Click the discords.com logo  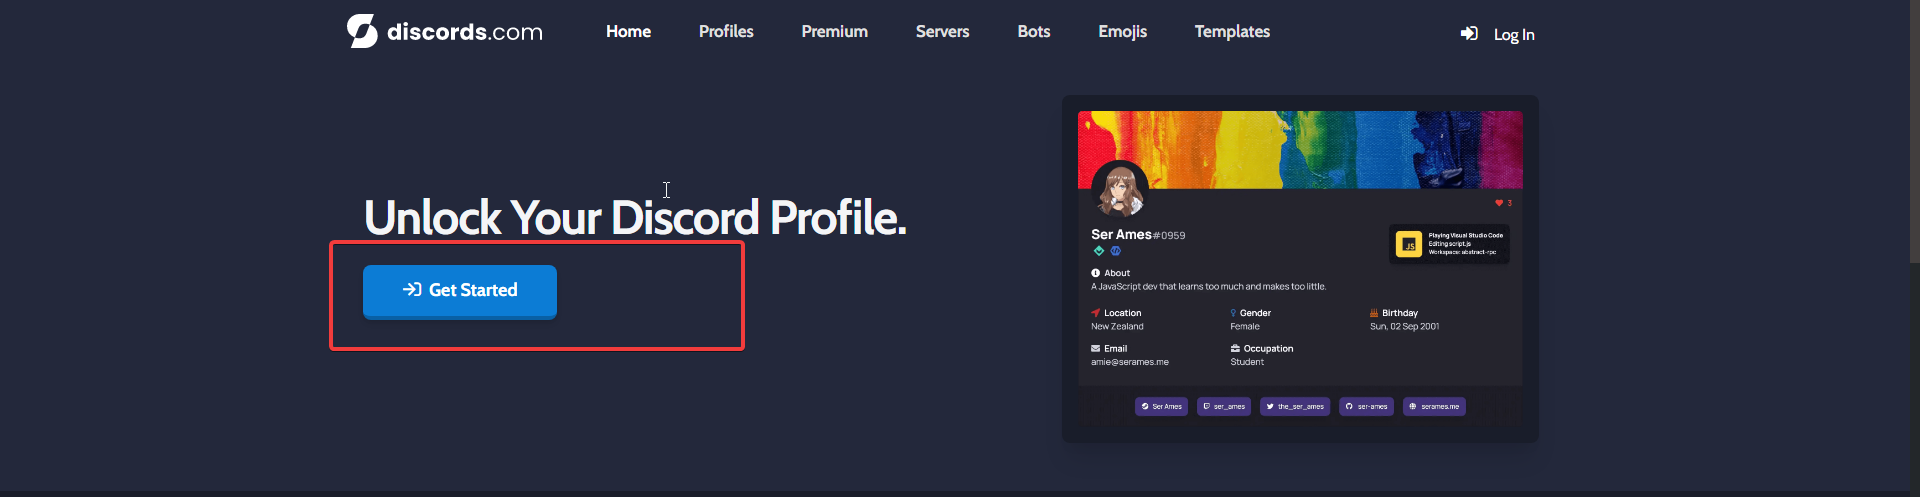(x=444, y=31)
